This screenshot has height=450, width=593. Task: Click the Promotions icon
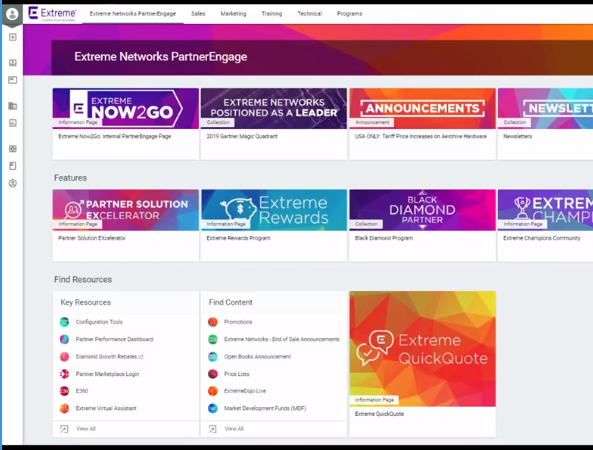point(213,322)
